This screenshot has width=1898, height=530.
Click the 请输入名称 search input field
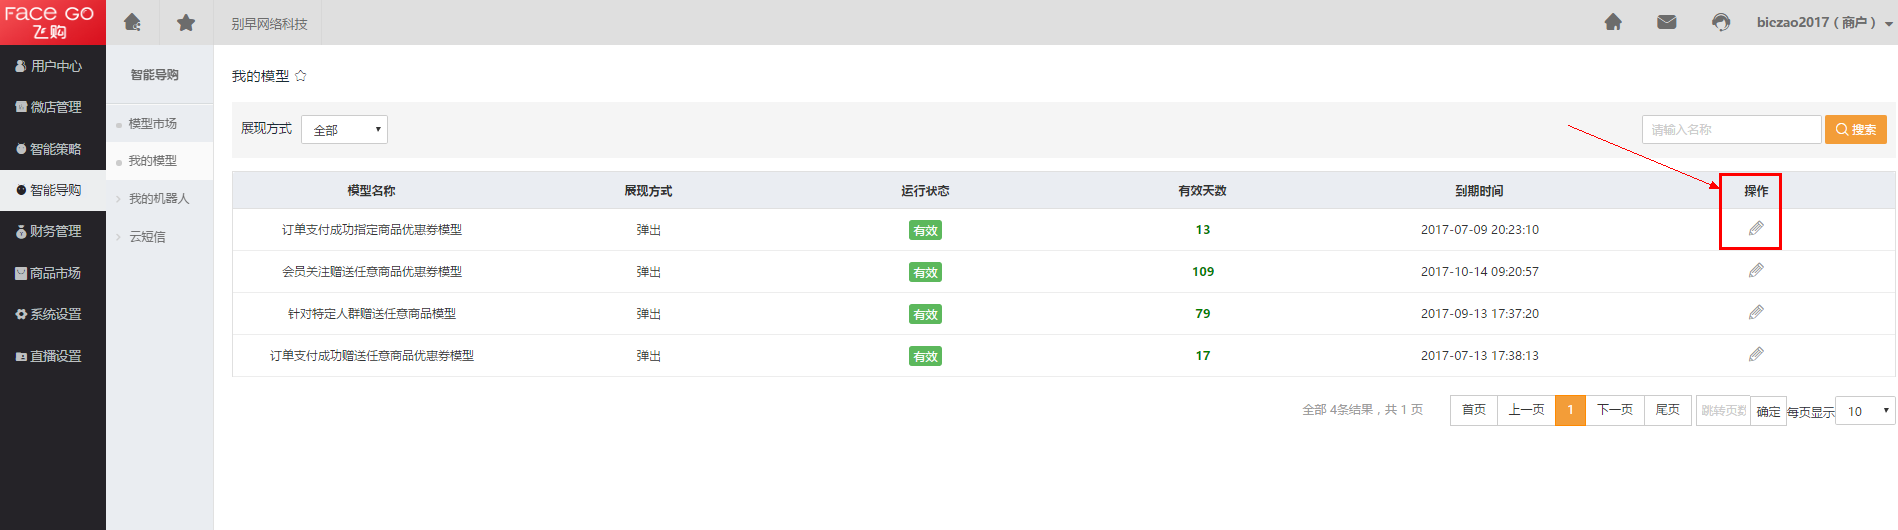pos(1730,130)
